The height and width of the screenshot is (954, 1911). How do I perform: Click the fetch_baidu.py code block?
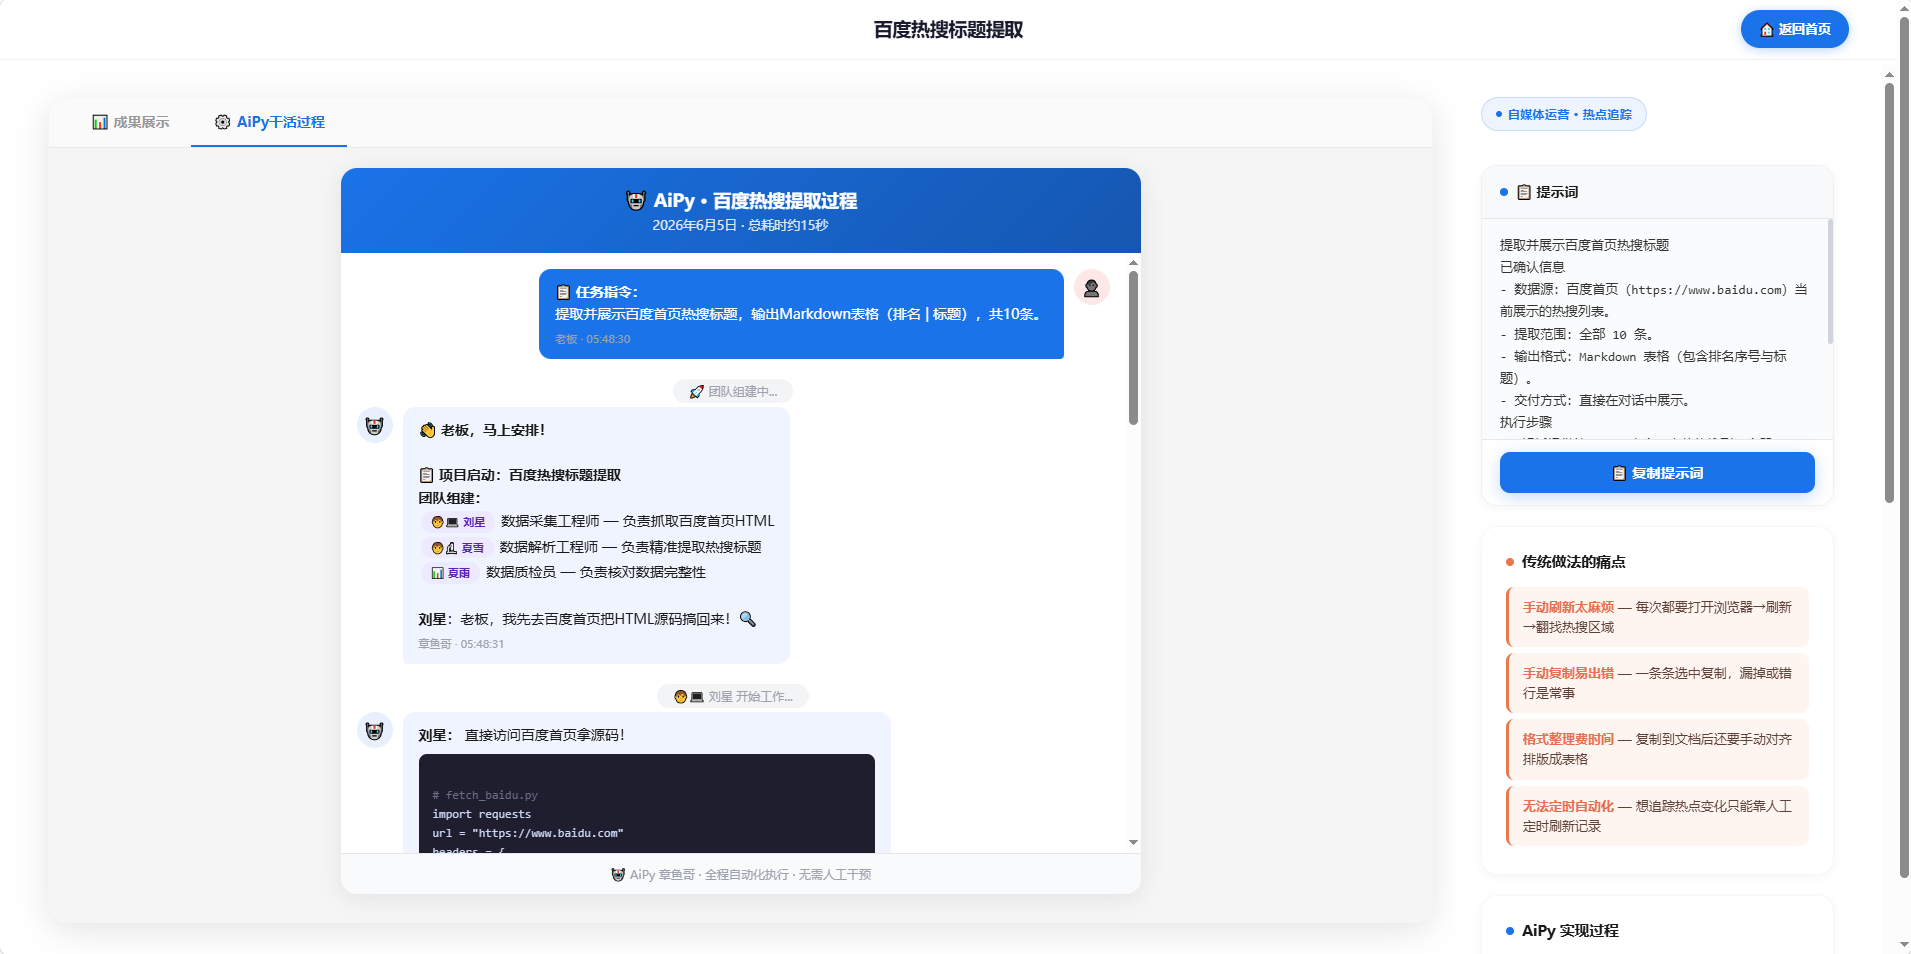coord(647,804)
